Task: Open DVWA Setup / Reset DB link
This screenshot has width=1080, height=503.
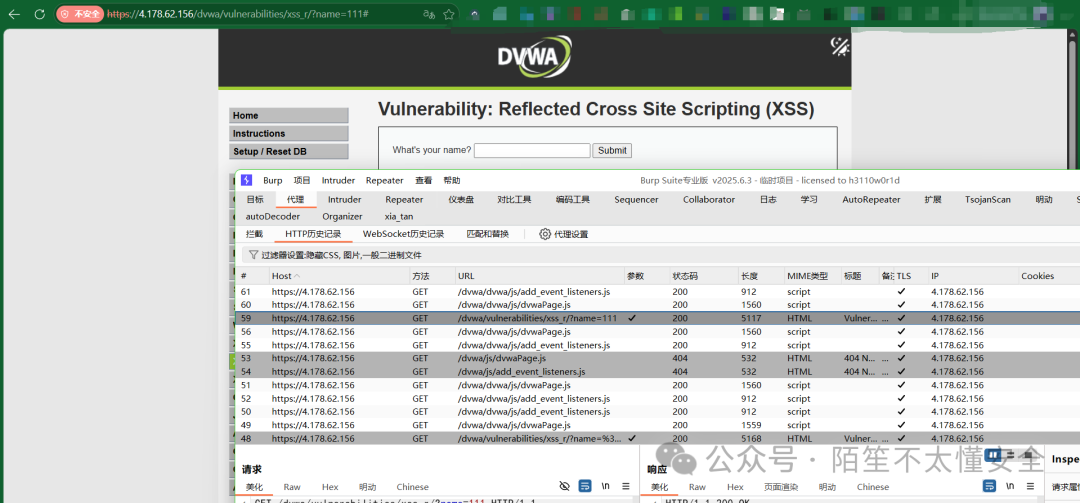Action: (x=289, y=152)
